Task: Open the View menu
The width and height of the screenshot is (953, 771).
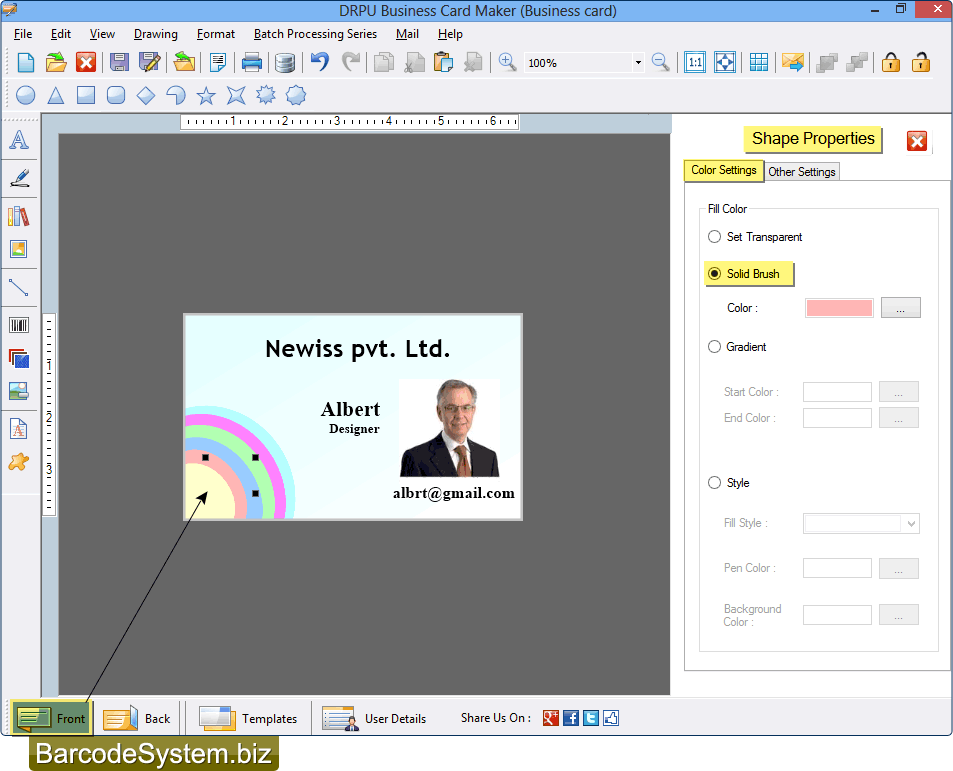Action: click(102, 34)
